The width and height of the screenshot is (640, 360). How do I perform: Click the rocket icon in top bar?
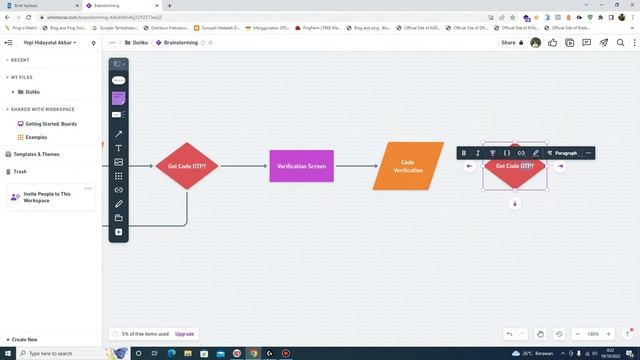[604, 42]
